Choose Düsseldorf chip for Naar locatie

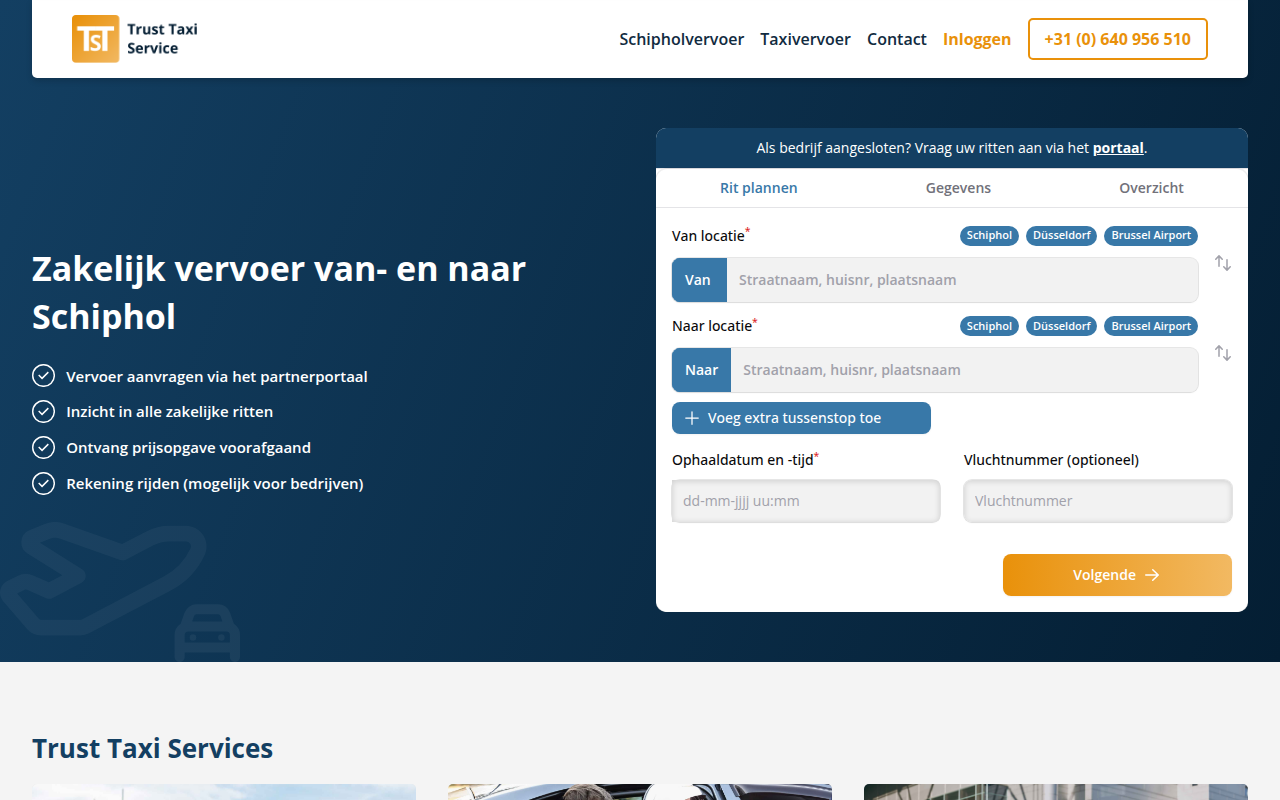(1061, 326)
